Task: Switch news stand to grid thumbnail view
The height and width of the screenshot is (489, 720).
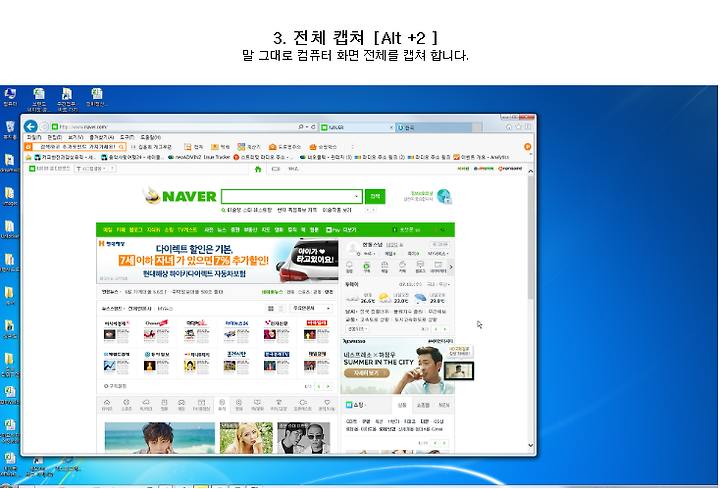Action: pyautogui.click(x=271, y=309)
